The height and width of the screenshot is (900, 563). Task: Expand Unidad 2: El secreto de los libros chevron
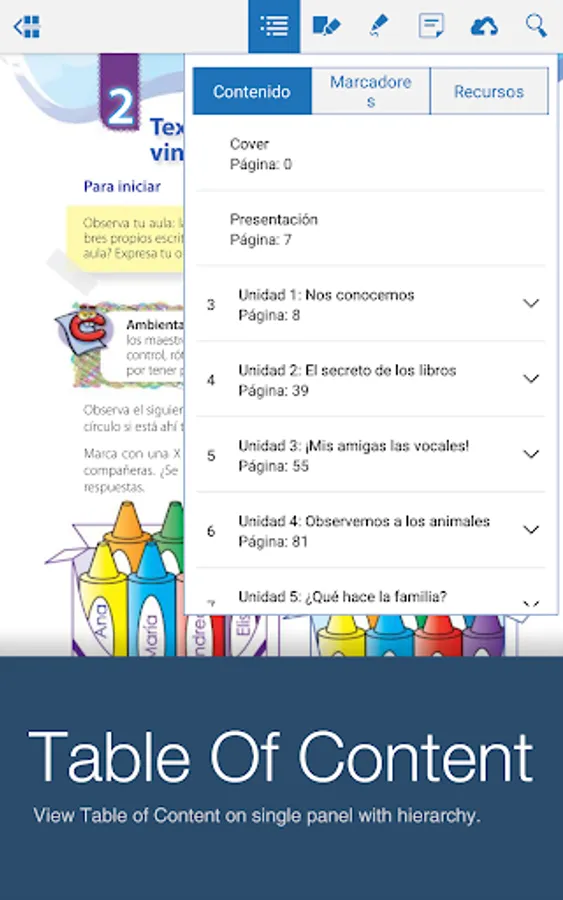pyautogui.click(x=531, y=379)
